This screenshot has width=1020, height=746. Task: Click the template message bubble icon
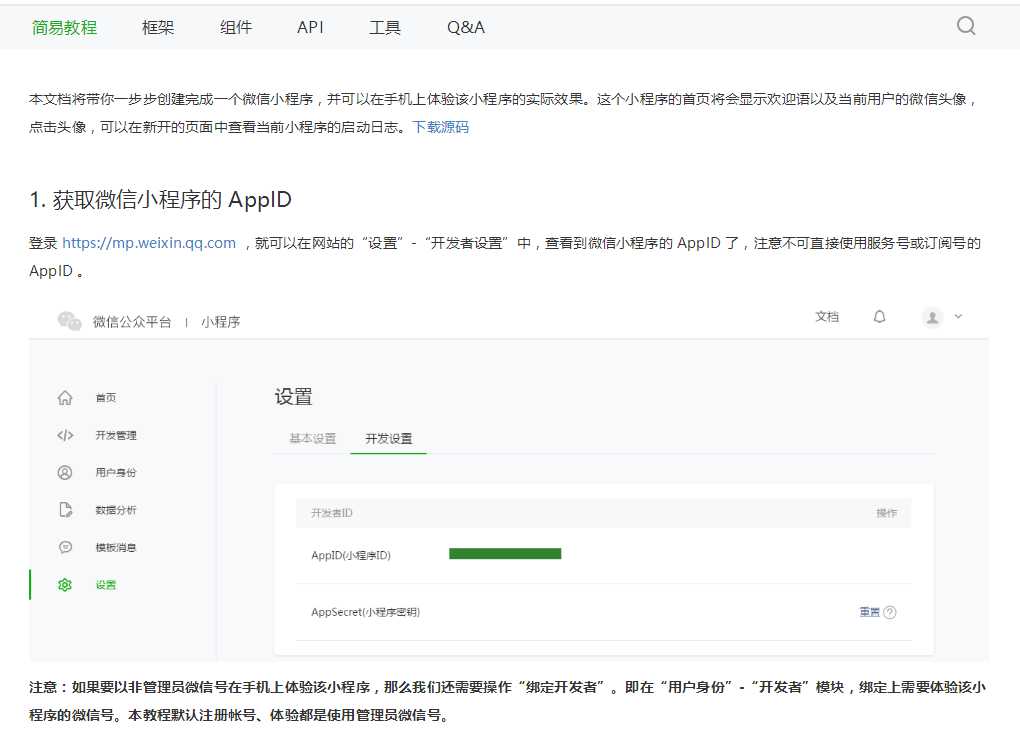tap(65, 547)
